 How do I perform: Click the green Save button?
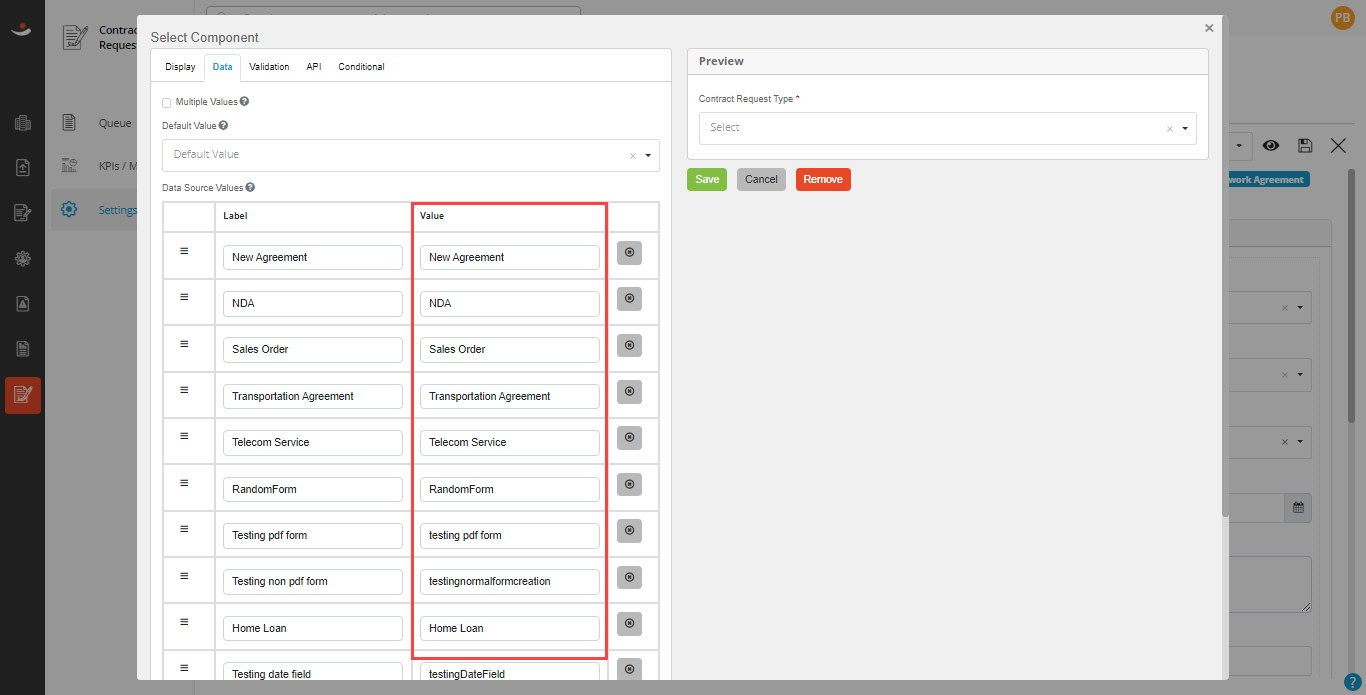[x=707, y=179]
